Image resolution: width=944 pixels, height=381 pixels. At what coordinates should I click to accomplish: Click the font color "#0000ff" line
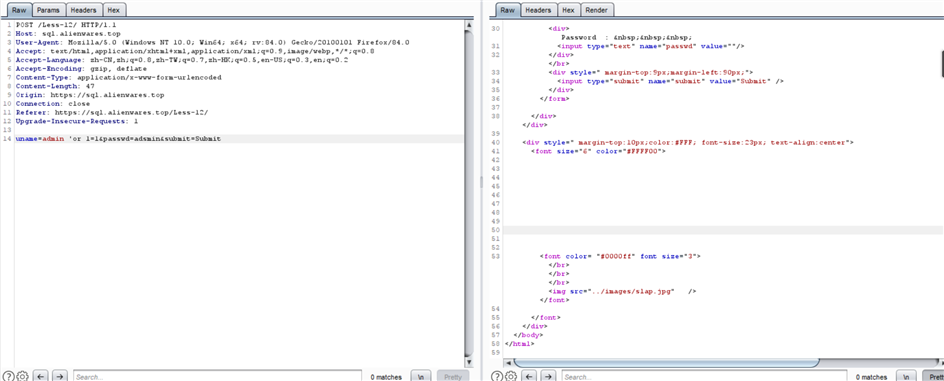(620, 256)
